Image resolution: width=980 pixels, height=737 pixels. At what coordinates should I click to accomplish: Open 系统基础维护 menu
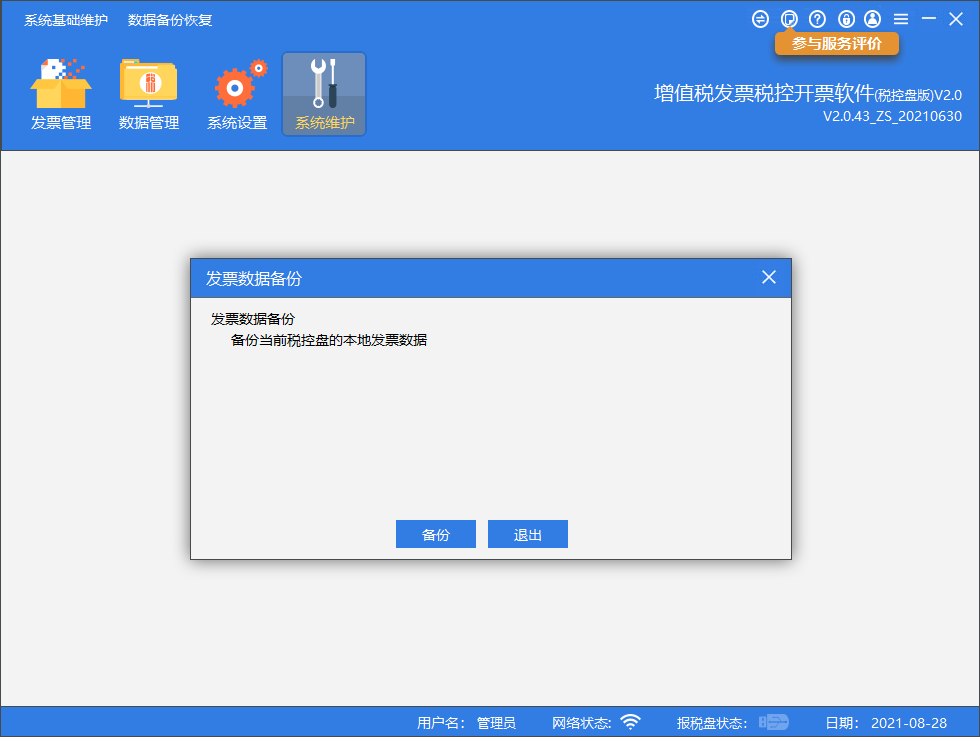pyautogui.click(x=66, y=20)
